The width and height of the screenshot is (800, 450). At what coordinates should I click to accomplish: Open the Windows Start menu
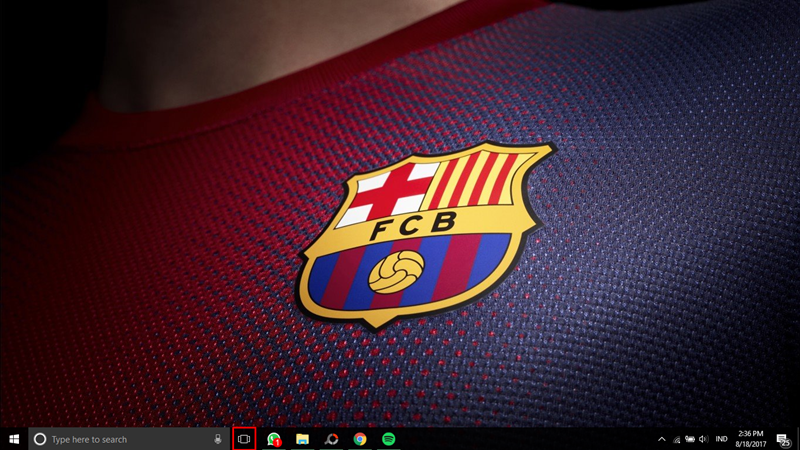click(x=14, y=439)
